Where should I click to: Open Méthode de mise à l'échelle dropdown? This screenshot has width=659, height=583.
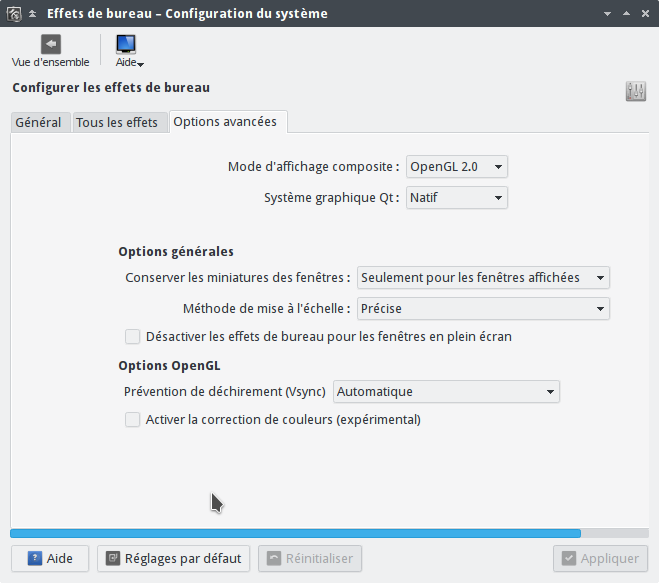(483, 309)
